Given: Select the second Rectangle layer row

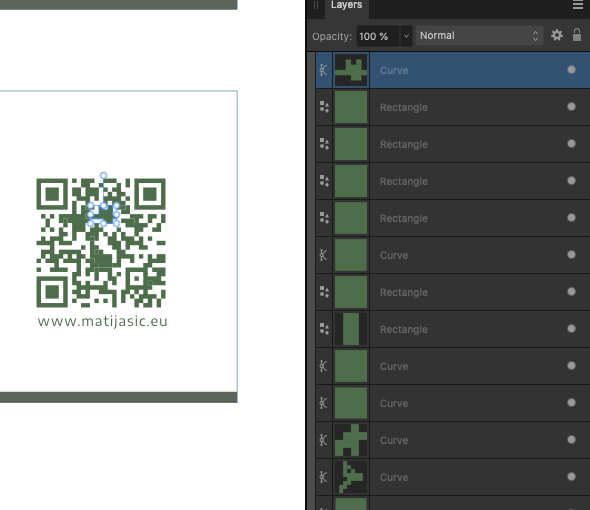Looking at the screenshot, I should click(453, 144).
